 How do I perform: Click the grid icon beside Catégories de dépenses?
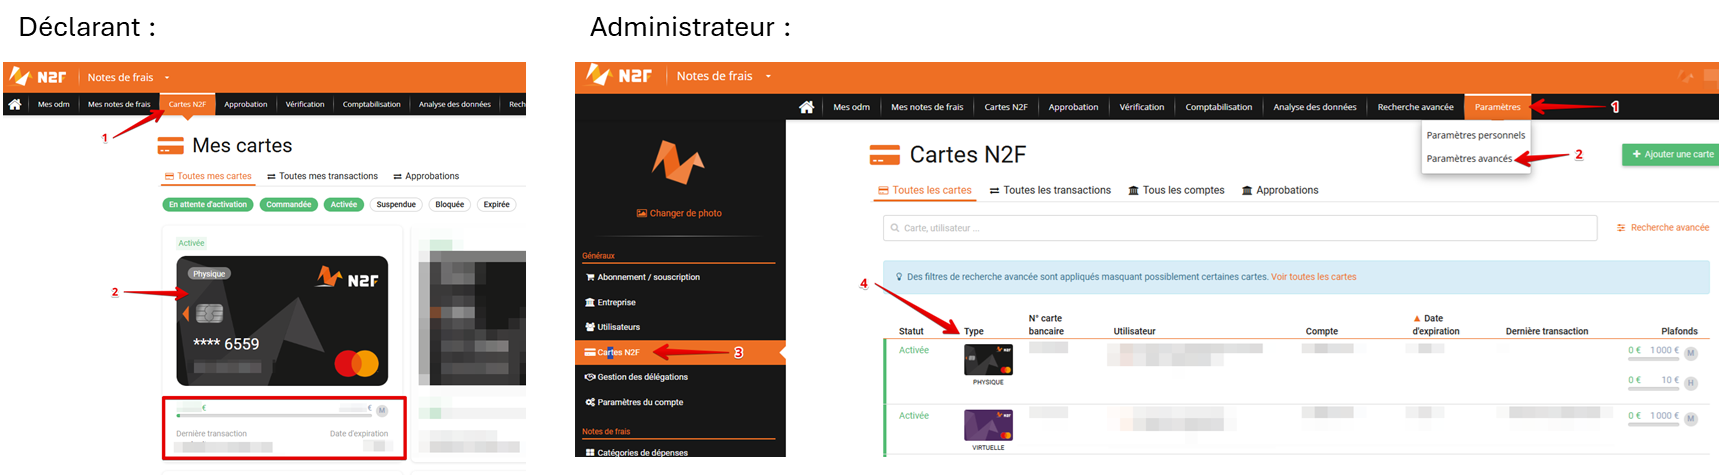tap(590, 452)
